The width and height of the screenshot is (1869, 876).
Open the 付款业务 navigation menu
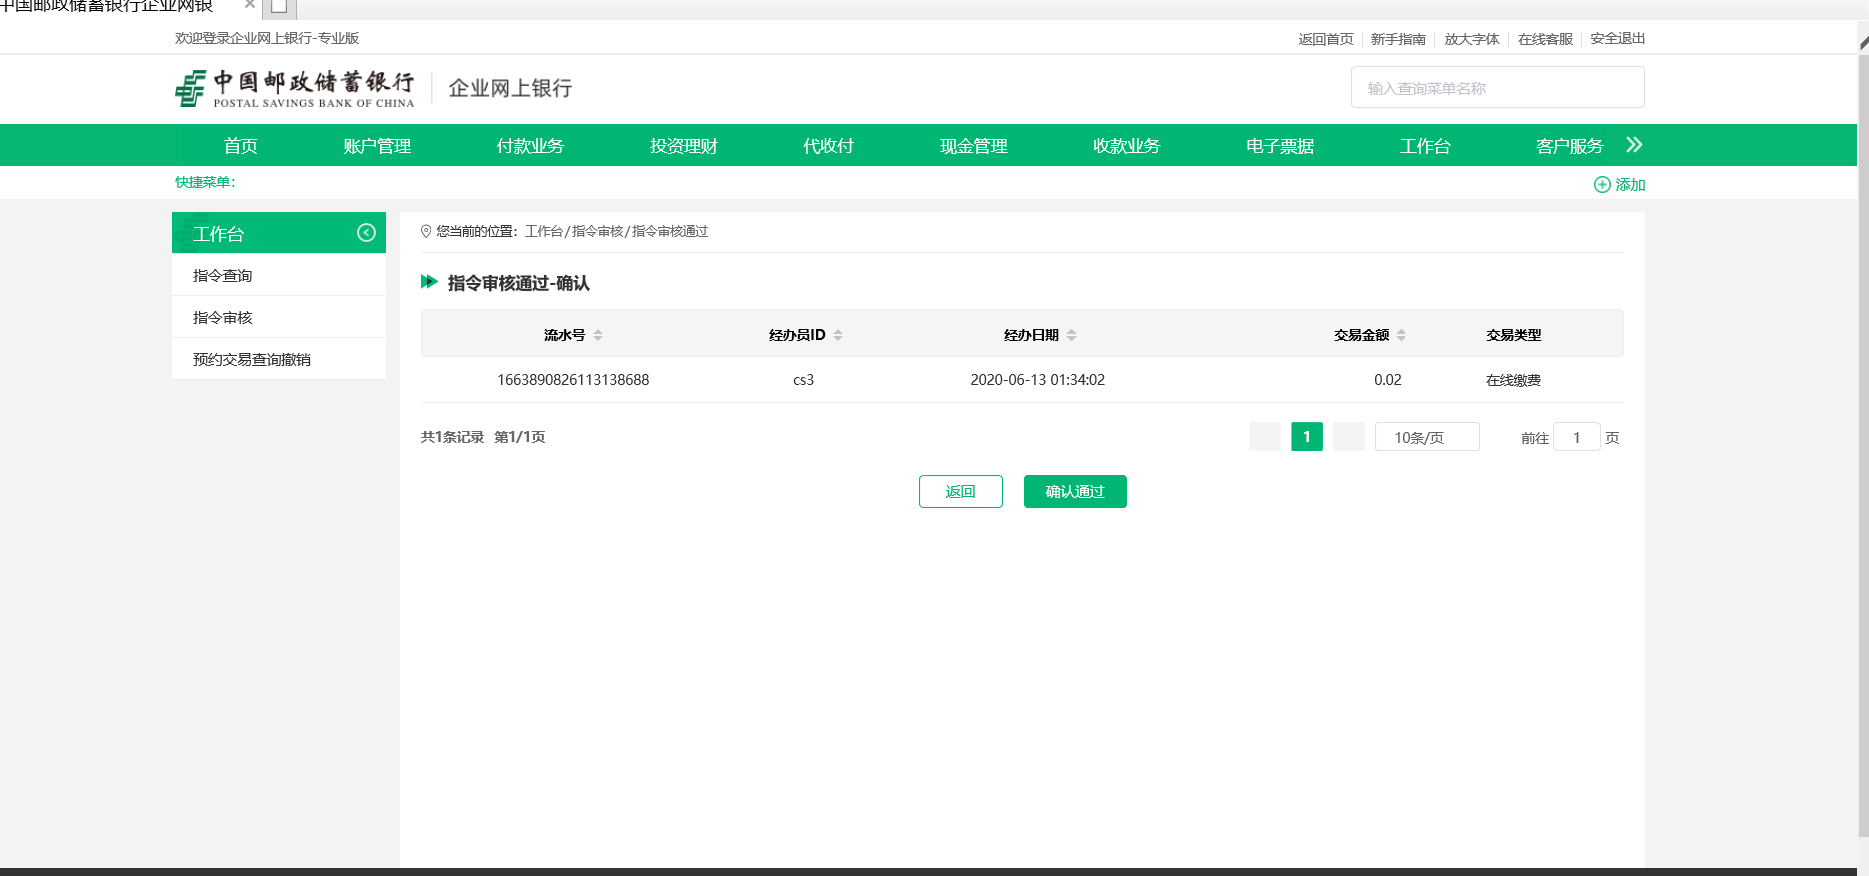530,146
